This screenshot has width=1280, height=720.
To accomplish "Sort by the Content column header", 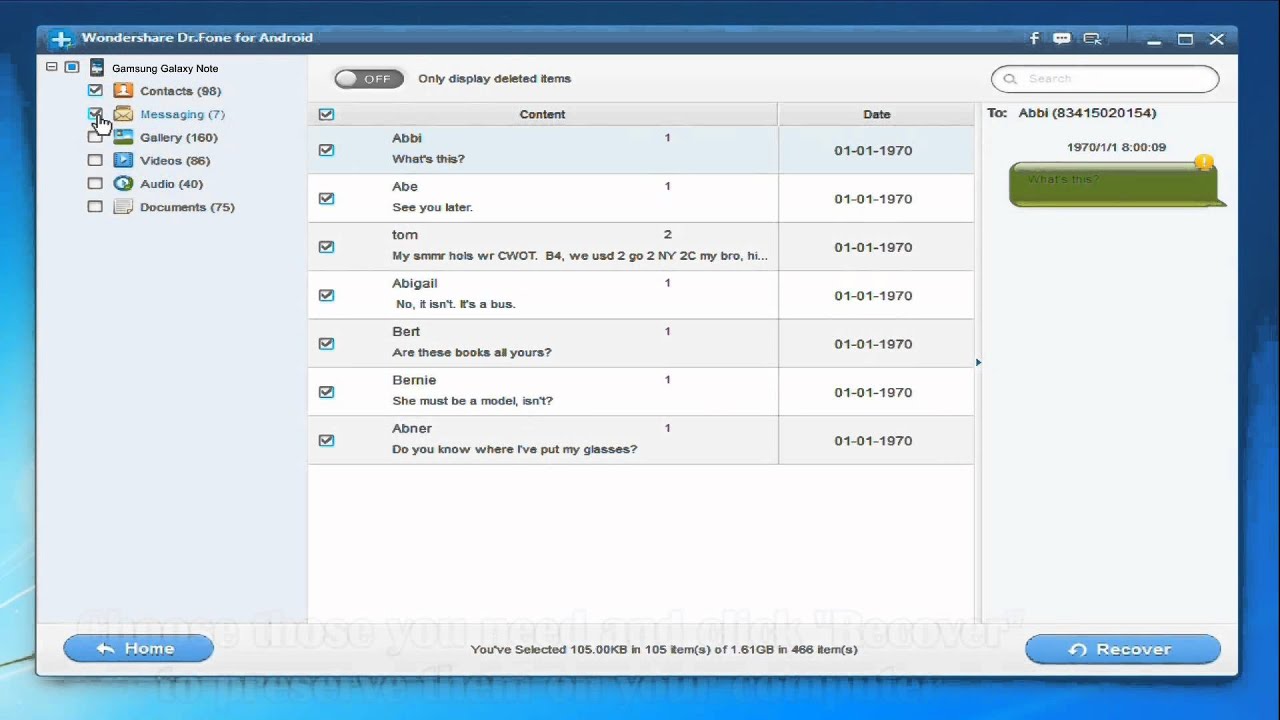I will 542,114.
